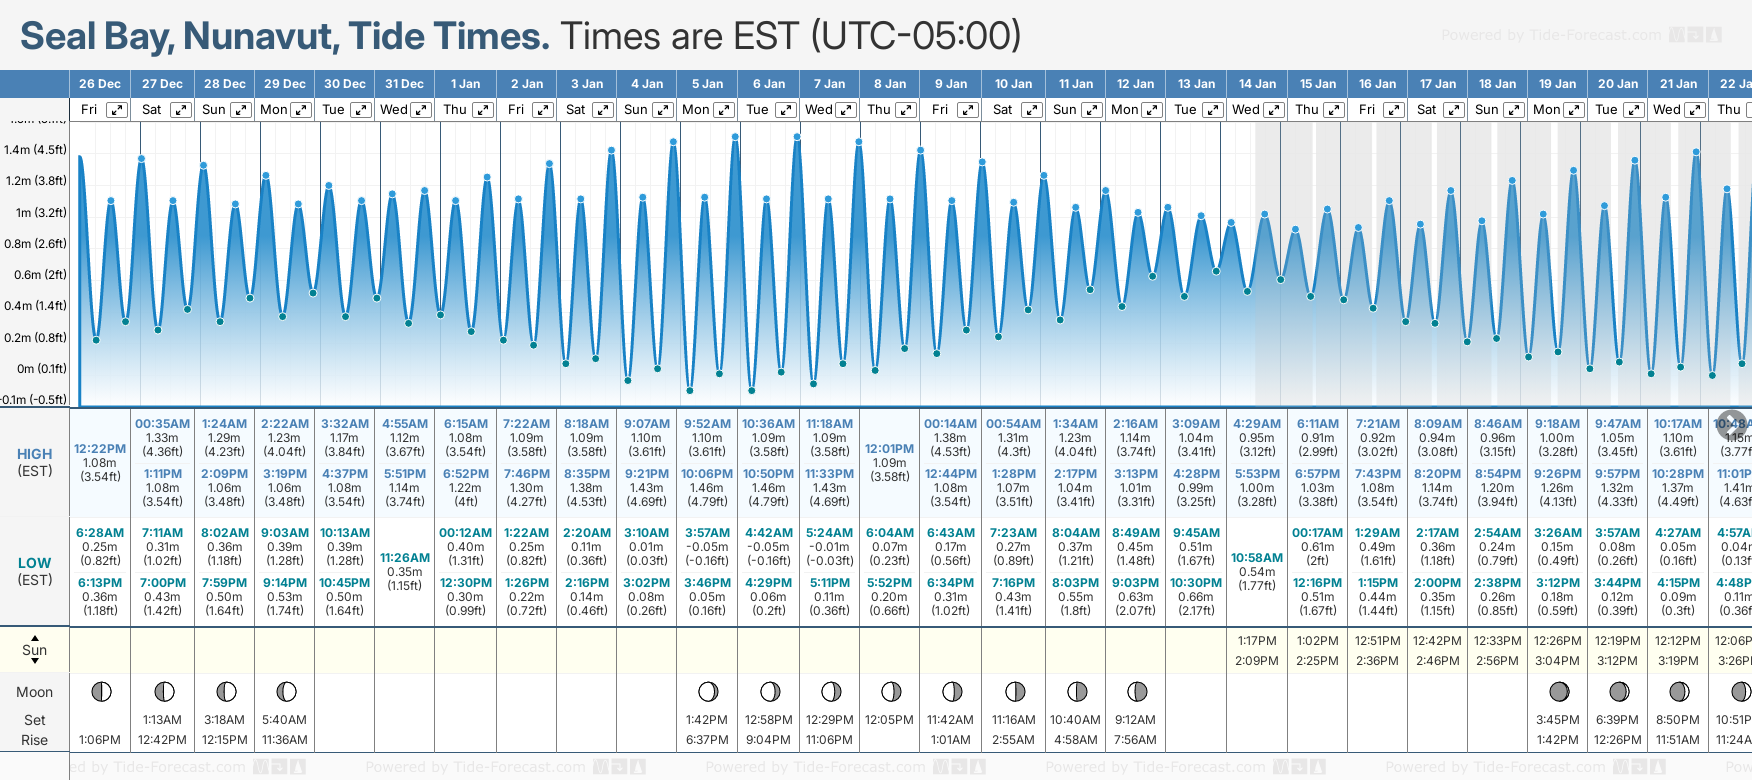Click expand icon for Sat 27 Dec

click(180, 110)
